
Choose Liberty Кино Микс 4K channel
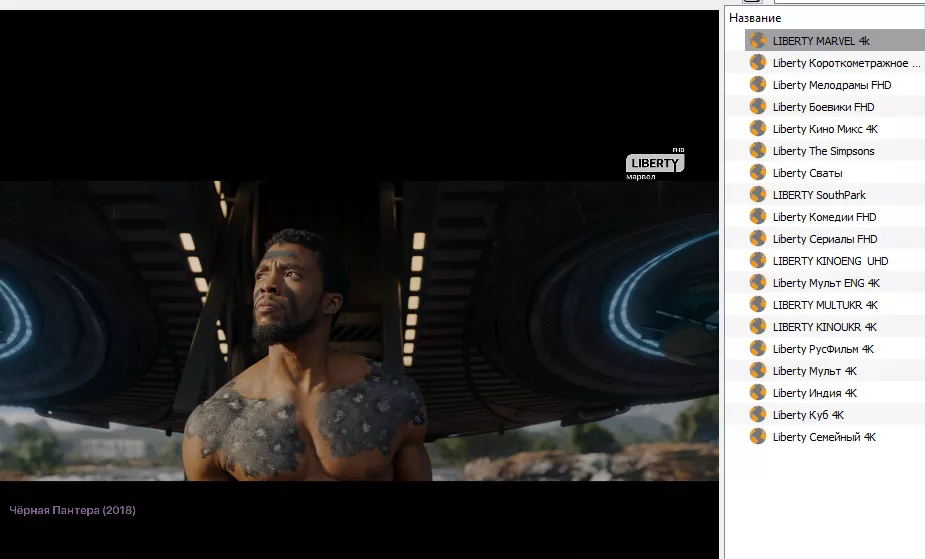tap(825, 129)
